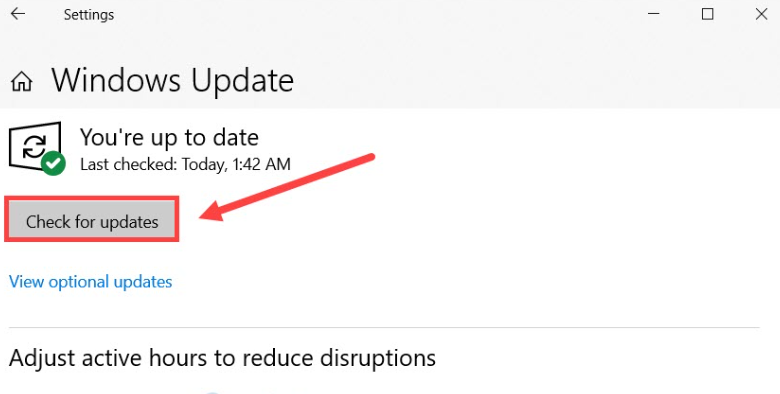Close the Settings window

click(x=761, y=14)
